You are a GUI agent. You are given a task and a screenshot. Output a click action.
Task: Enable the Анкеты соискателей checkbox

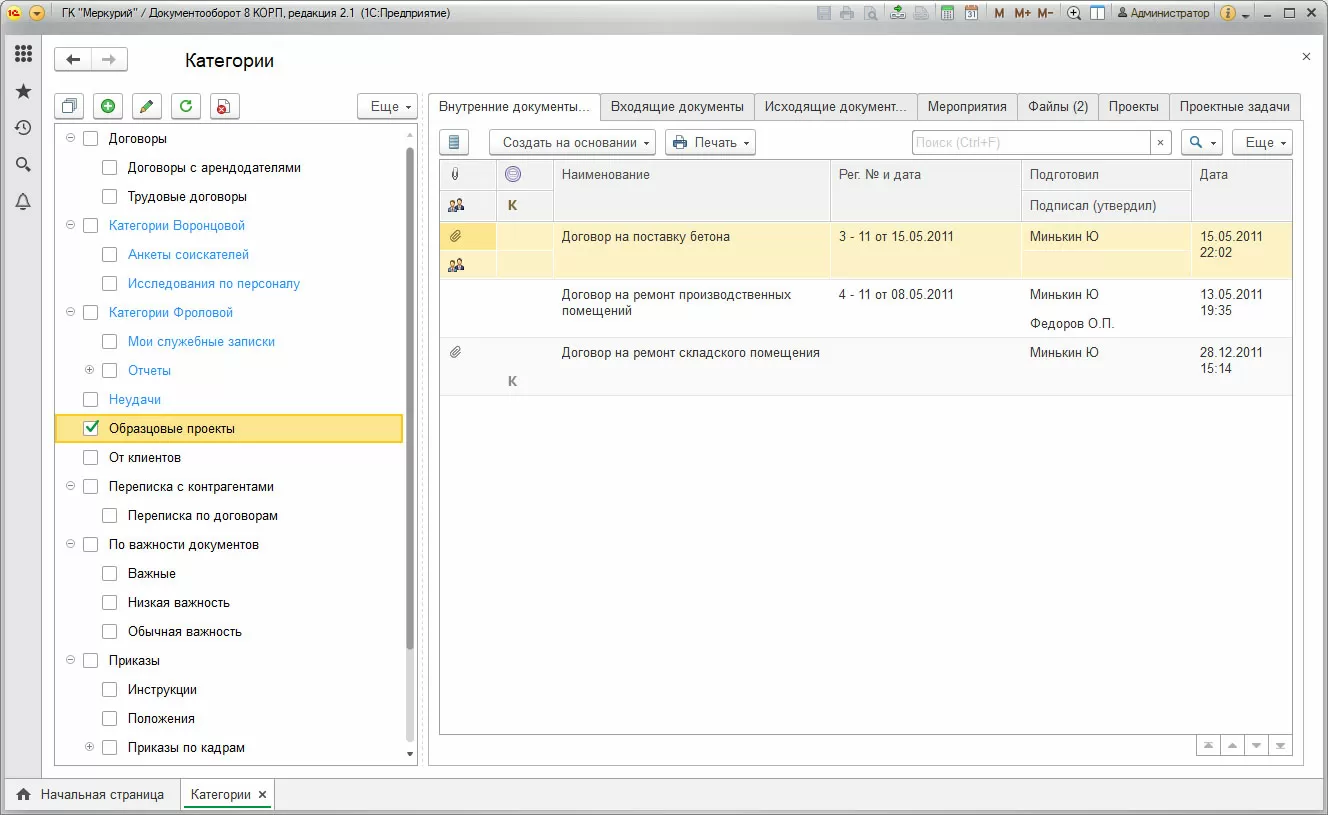click(x=110, y=255)
